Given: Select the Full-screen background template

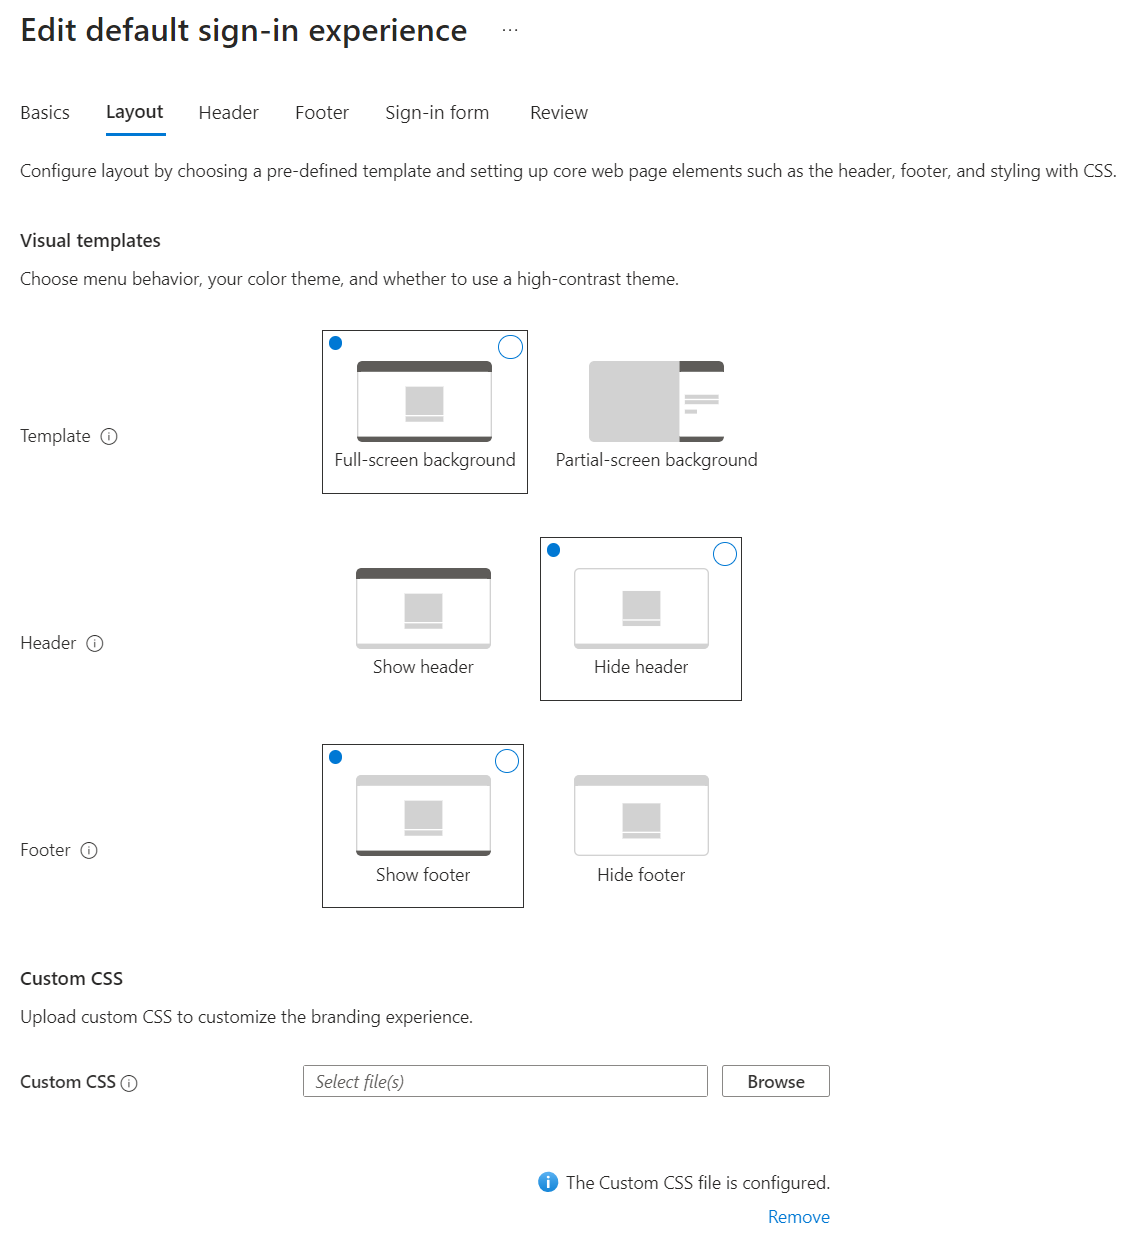Looking at the screenshot, I should point(424,412).
